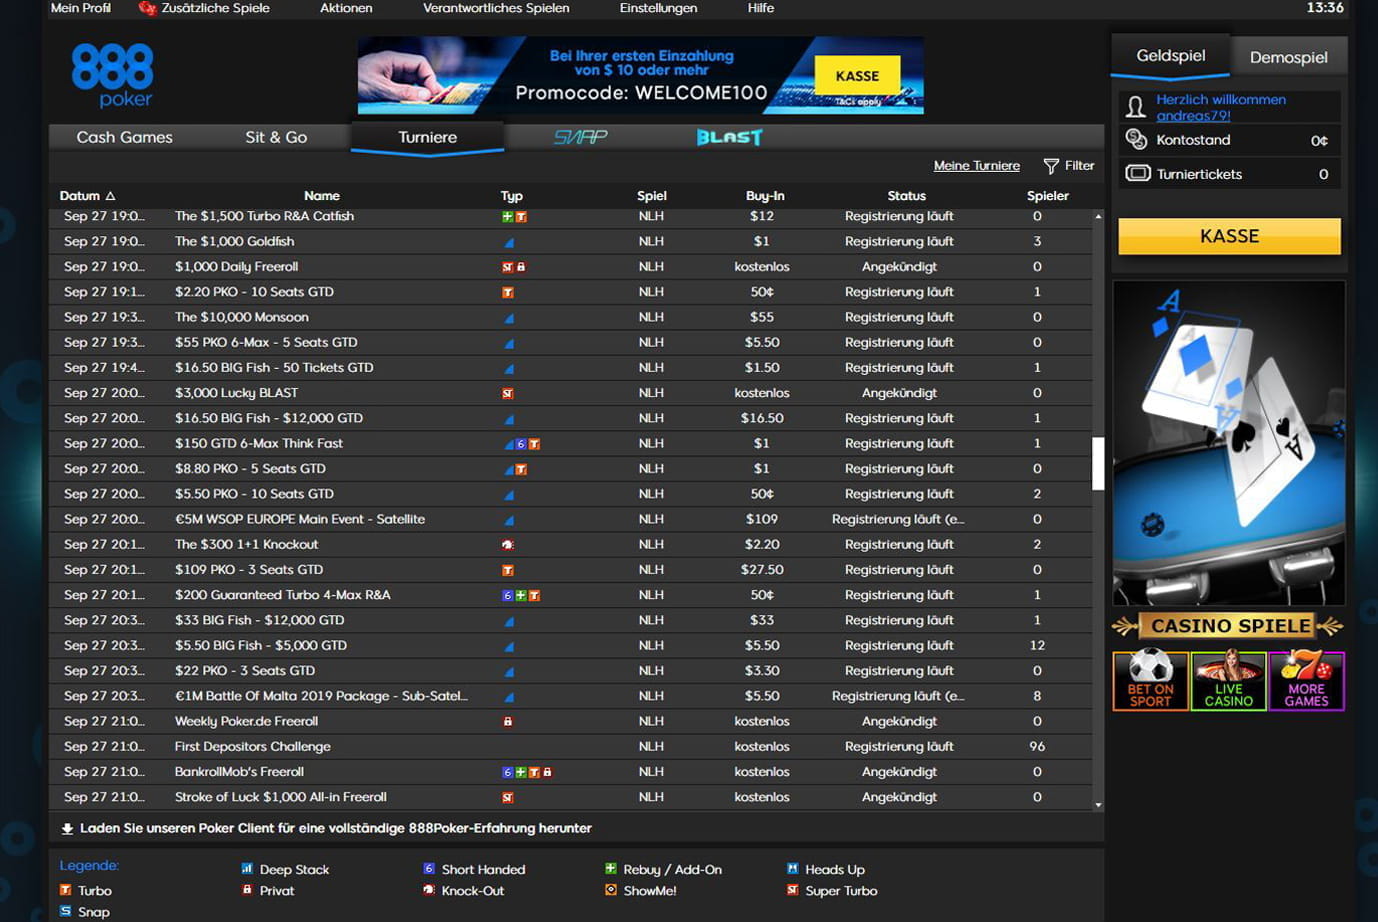Open the CASINO SPIELE banner
This screenshot has width=1378, height=922.
click(x=1229, y=626)
